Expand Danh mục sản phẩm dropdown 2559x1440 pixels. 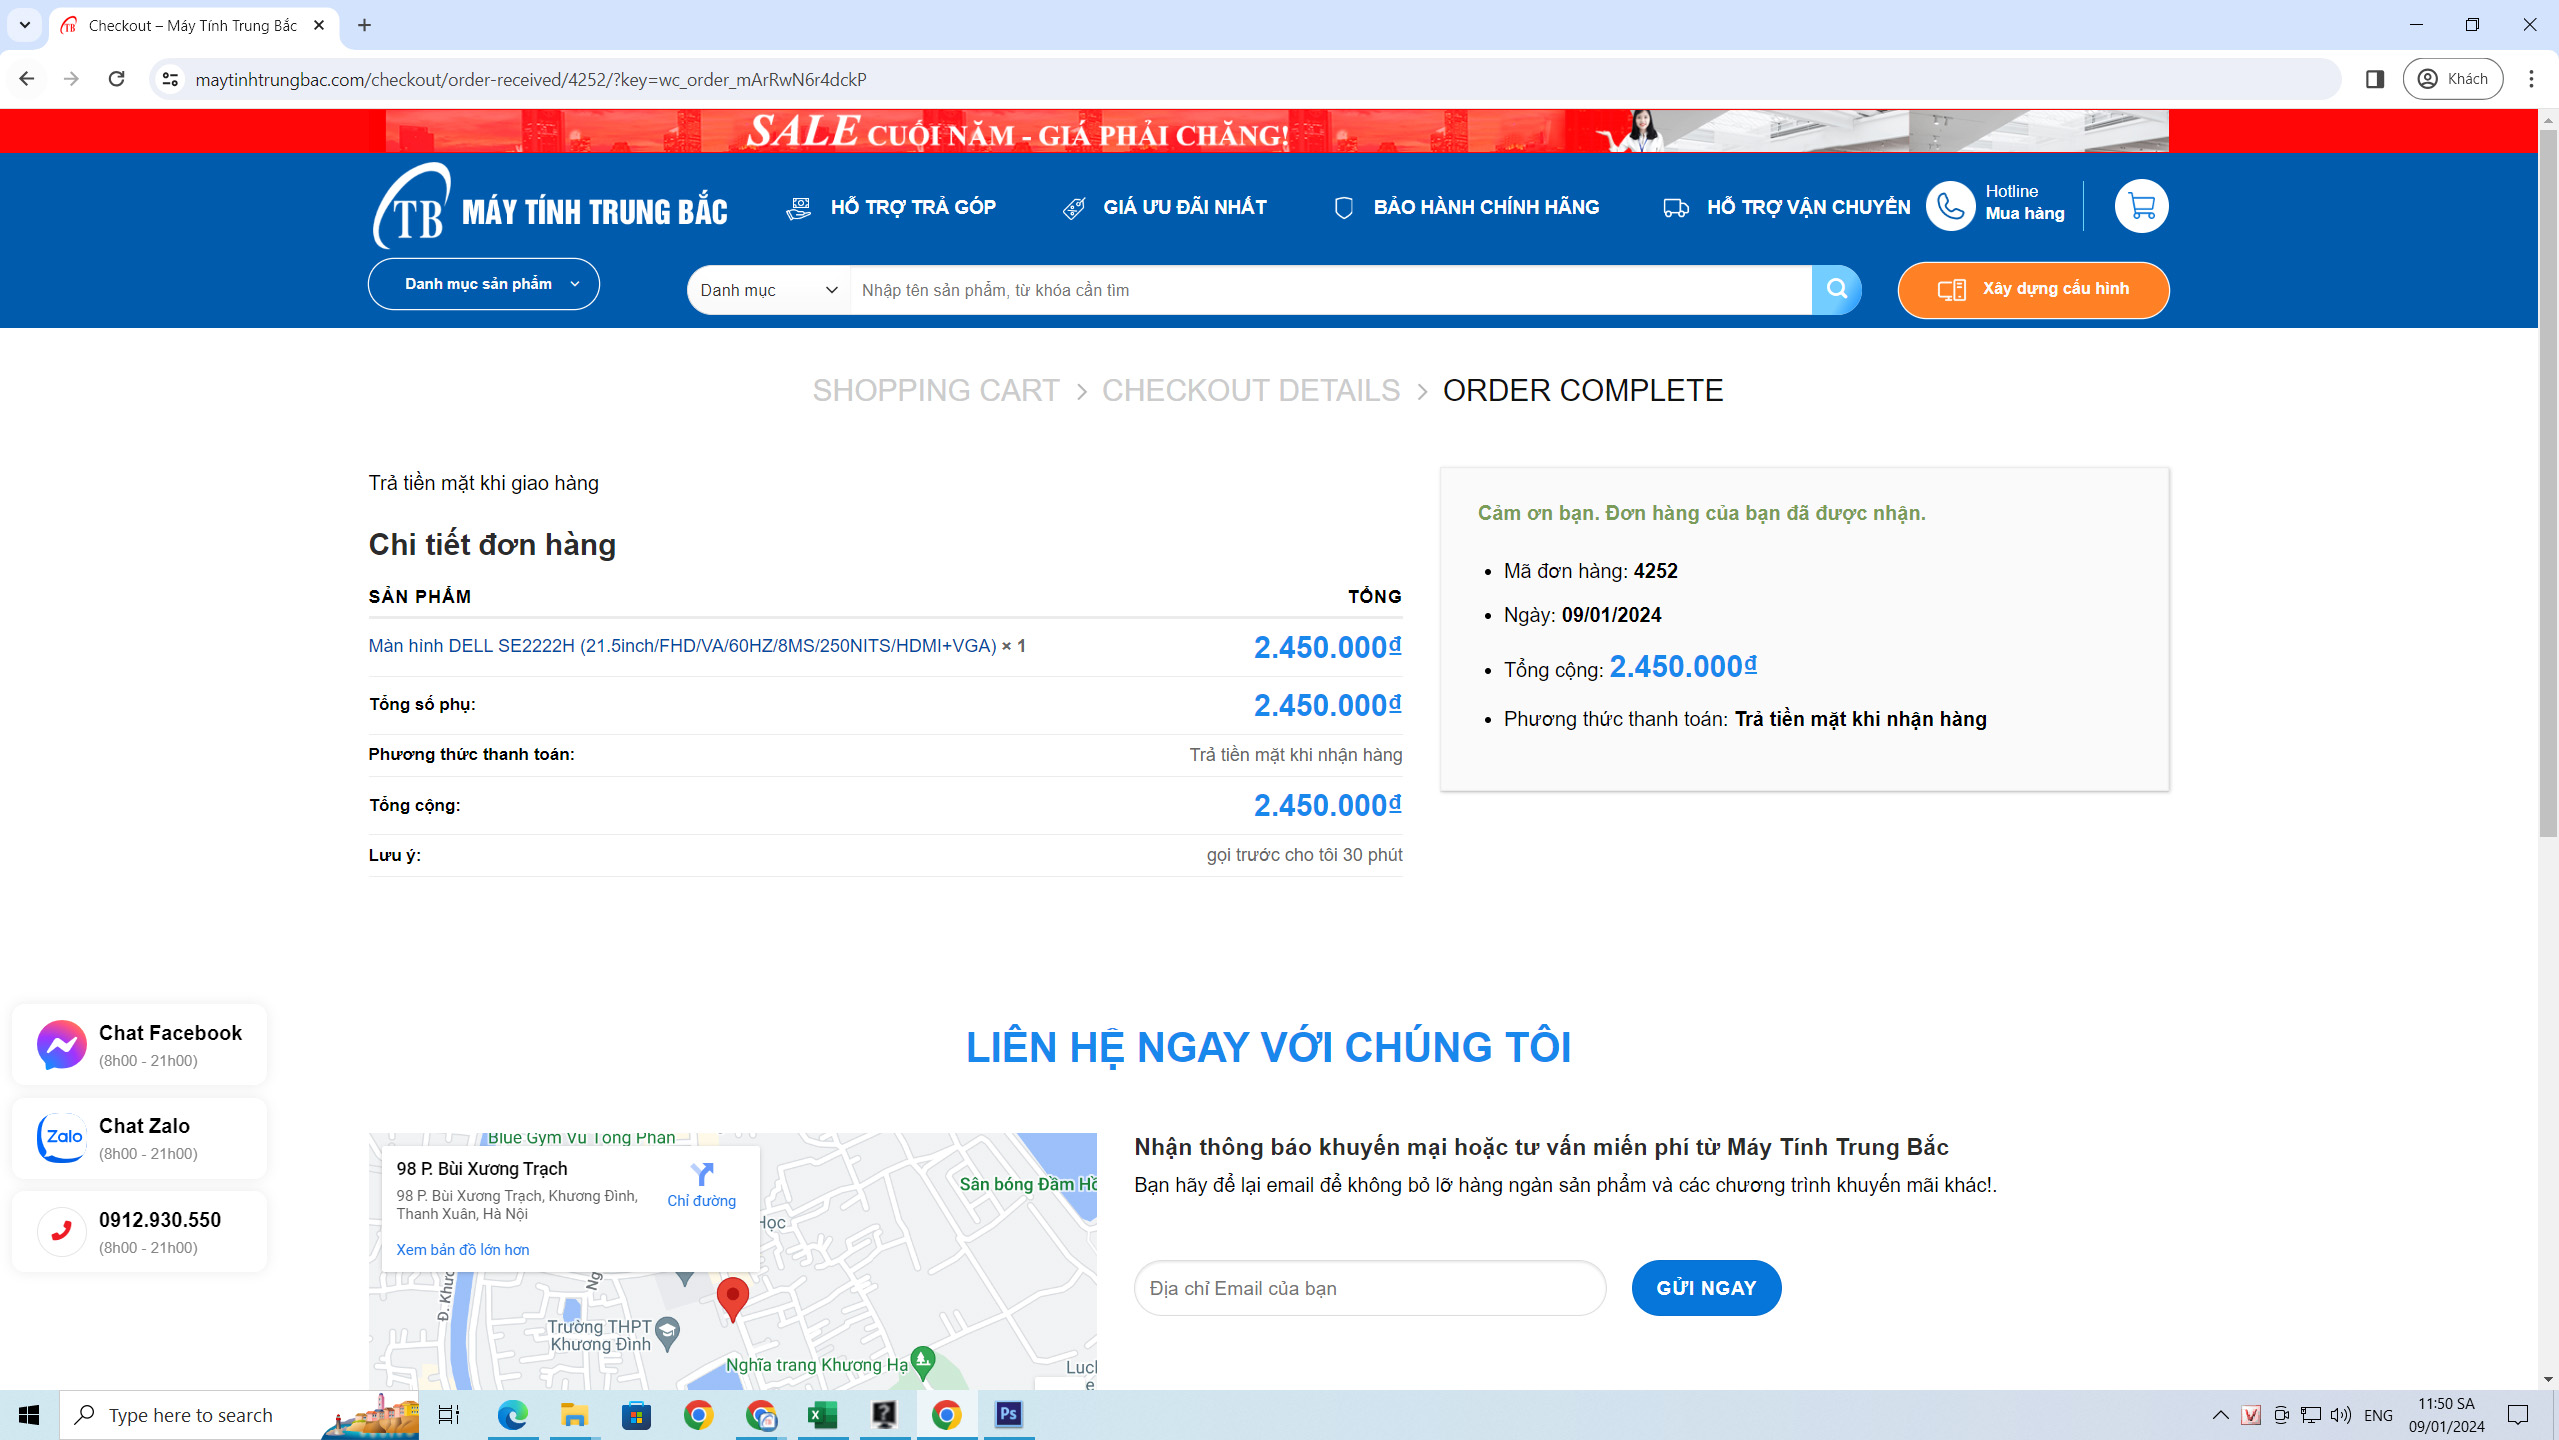[x=484, y=284]
